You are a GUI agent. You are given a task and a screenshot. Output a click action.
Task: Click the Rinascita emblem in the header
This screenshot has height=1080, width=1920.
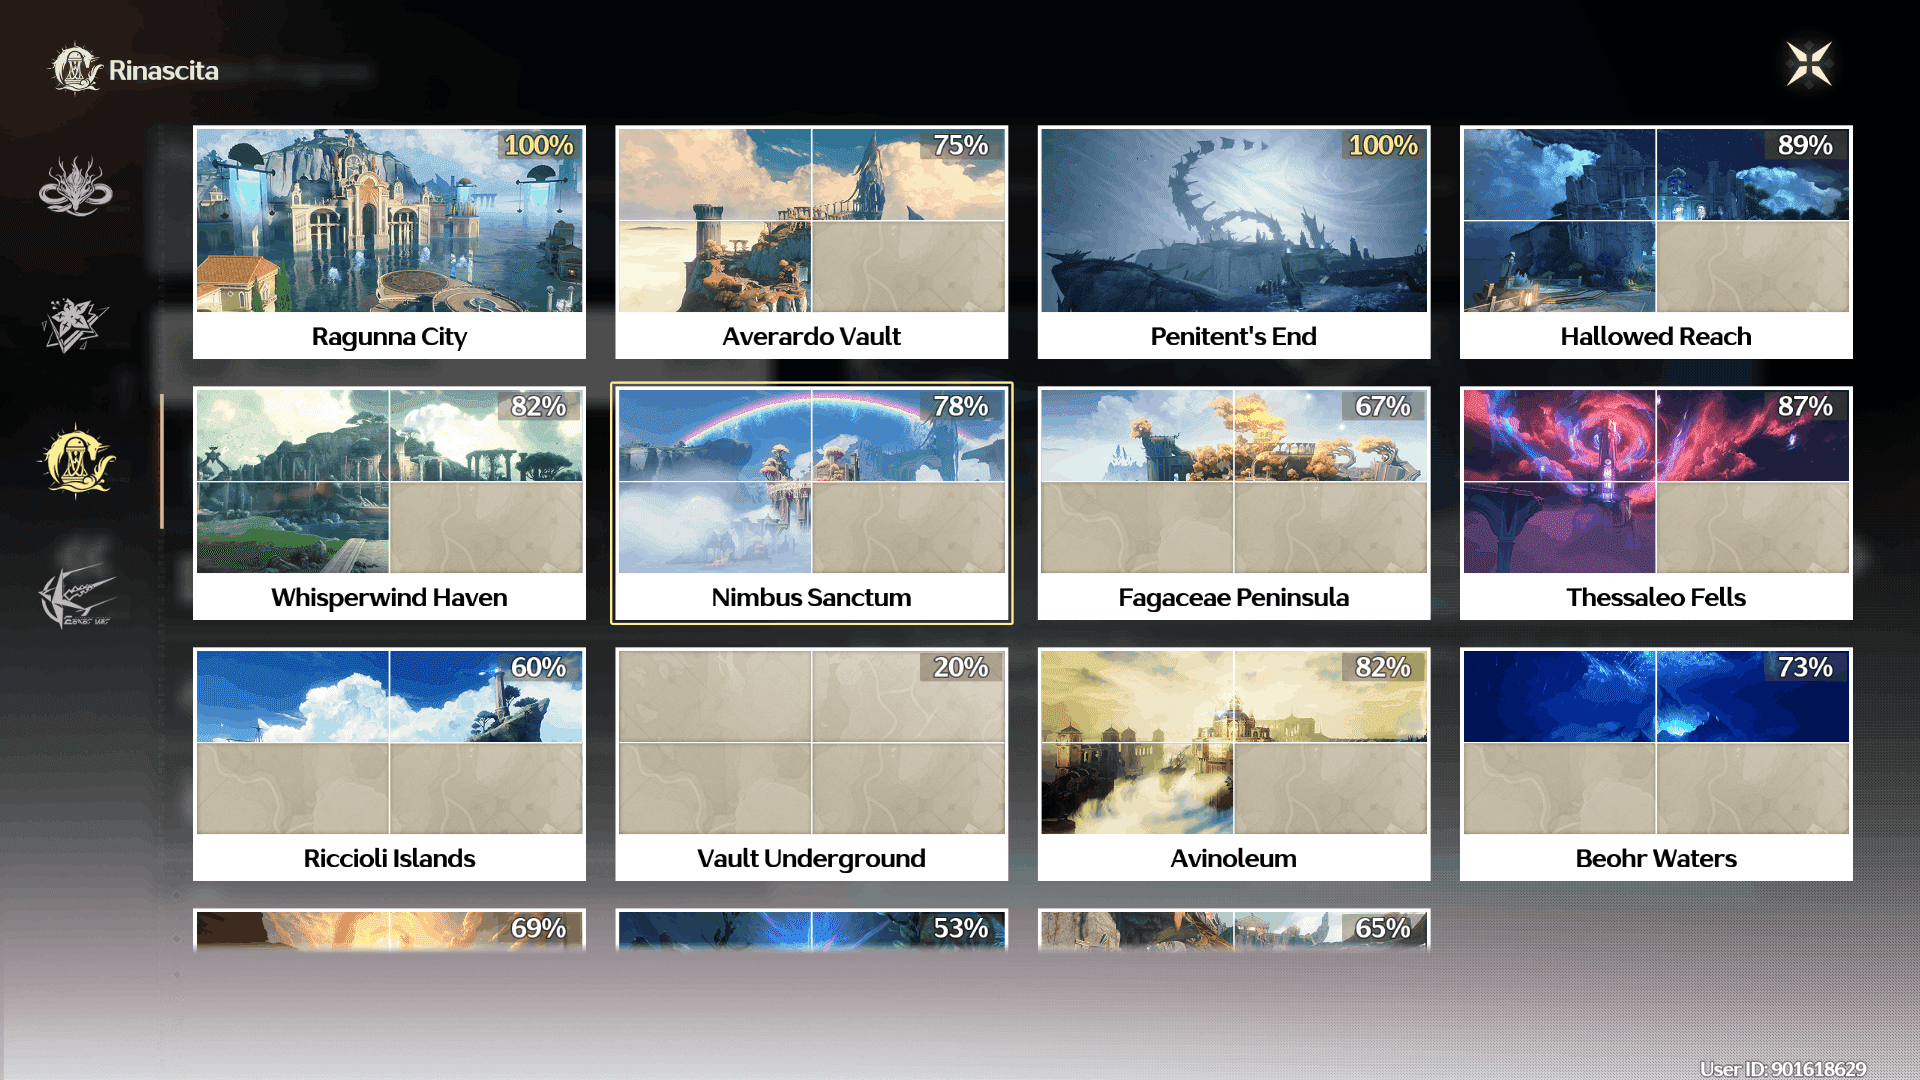tap(76, 69)
